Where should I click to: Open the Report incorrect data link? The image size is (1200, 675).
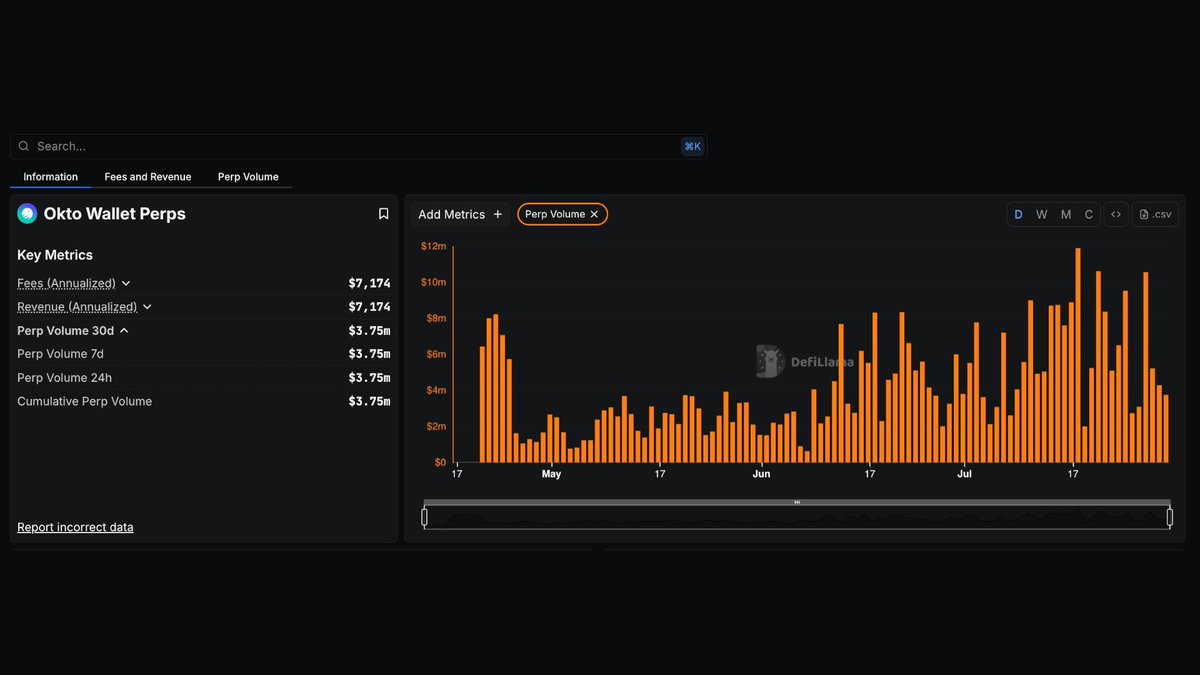(x=75, y=527)
